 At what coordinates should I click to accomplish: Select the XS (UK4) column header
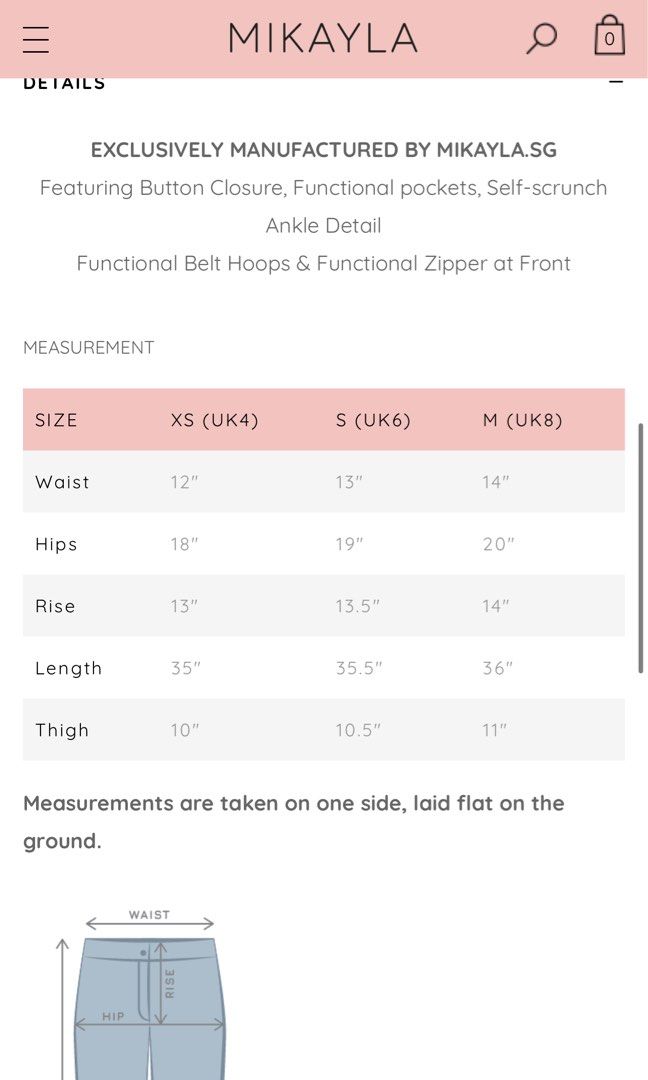[x=215, y=420]
